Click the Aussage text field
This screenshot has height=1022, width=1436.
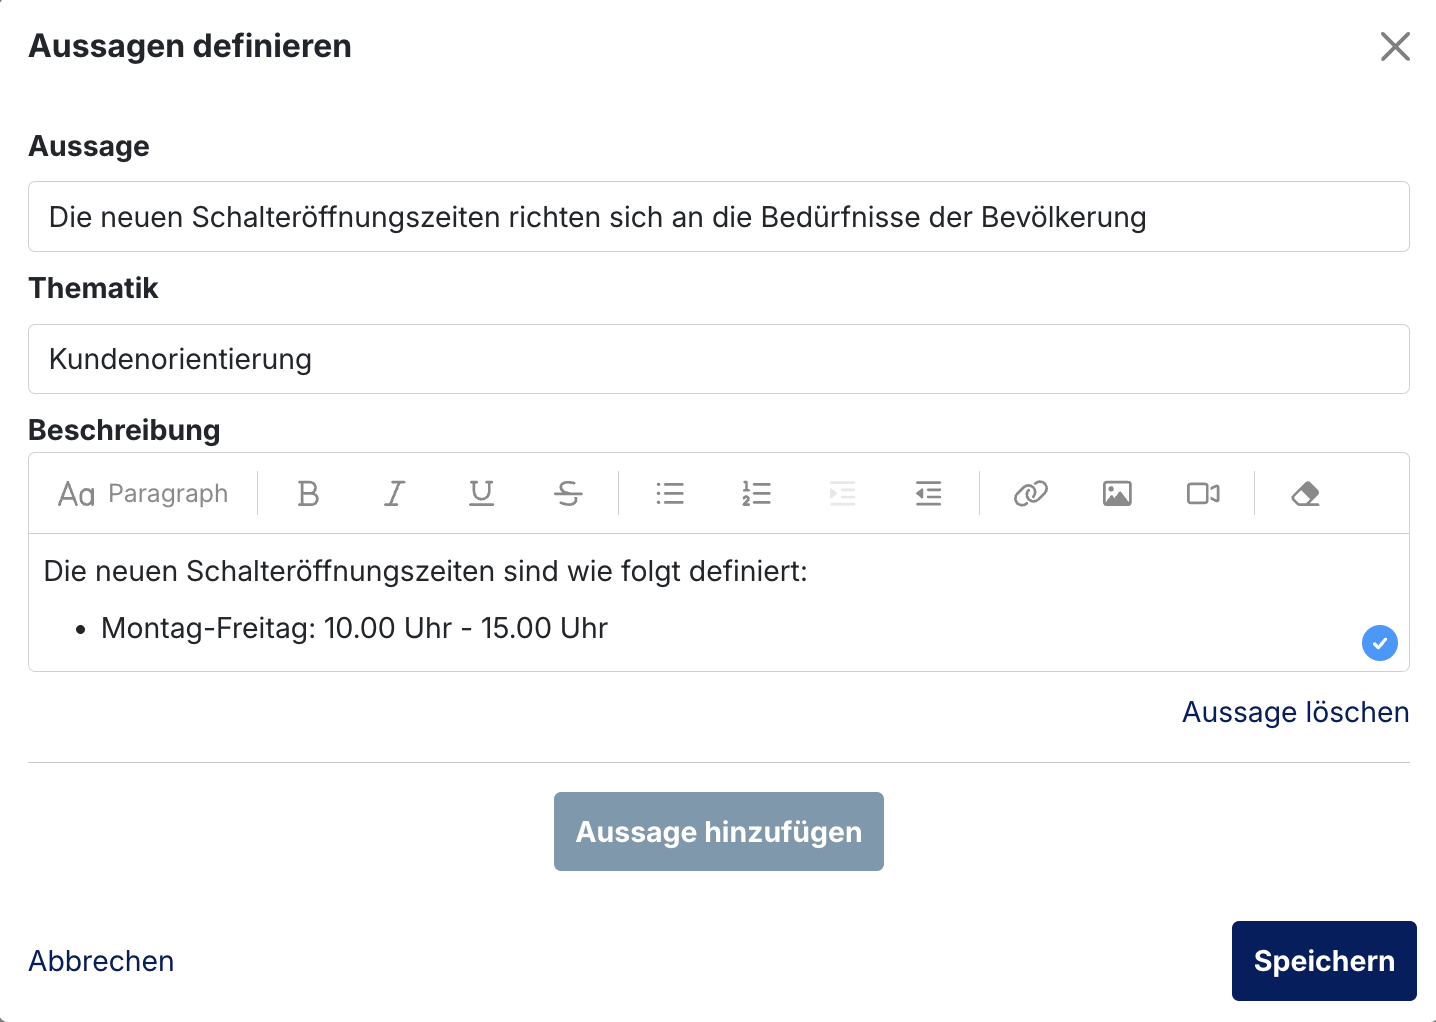(719, 217)
